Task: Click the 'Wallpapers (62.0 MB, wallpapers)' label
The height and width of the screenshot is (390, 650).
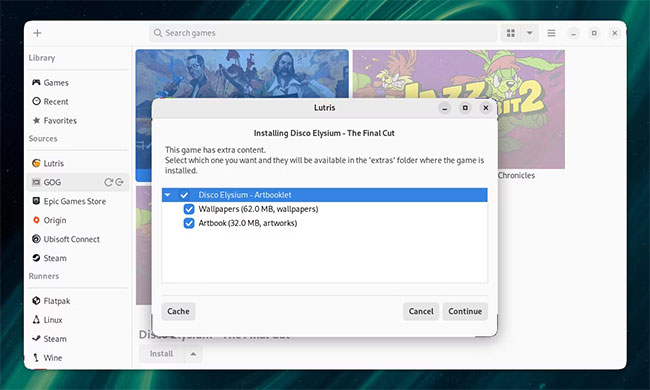Action: (258, 209)
